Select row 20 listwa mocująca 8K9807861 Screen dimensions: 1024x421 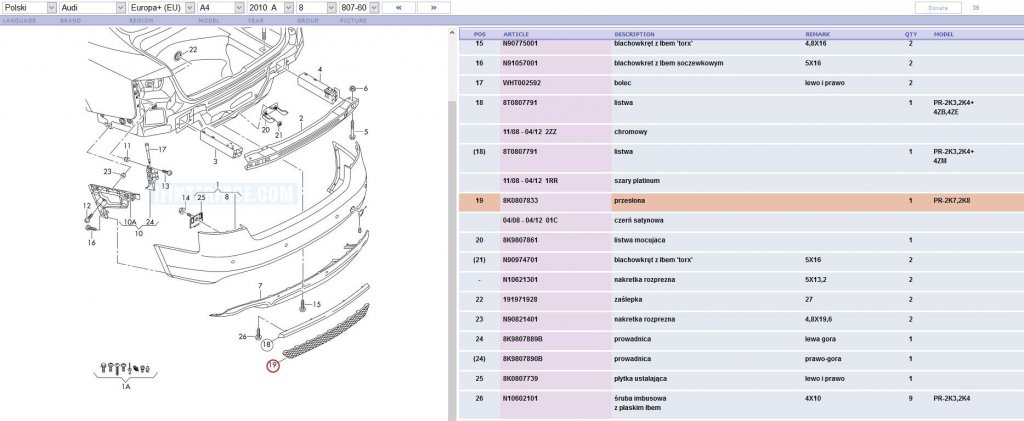pos(741,240)
